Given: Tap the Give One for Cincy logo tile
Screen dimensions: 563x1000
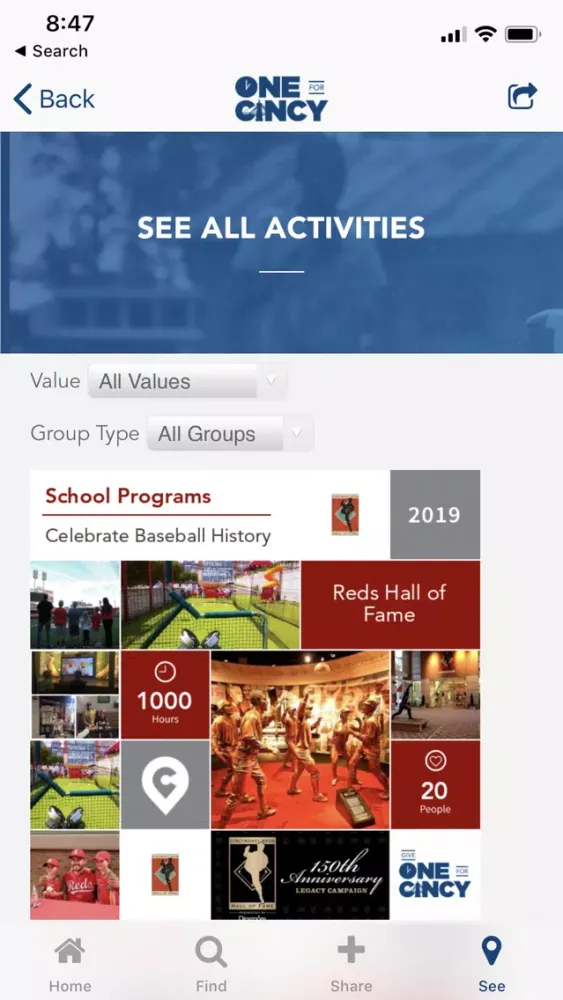Looking at the screenshot, I should click(435, 875).
